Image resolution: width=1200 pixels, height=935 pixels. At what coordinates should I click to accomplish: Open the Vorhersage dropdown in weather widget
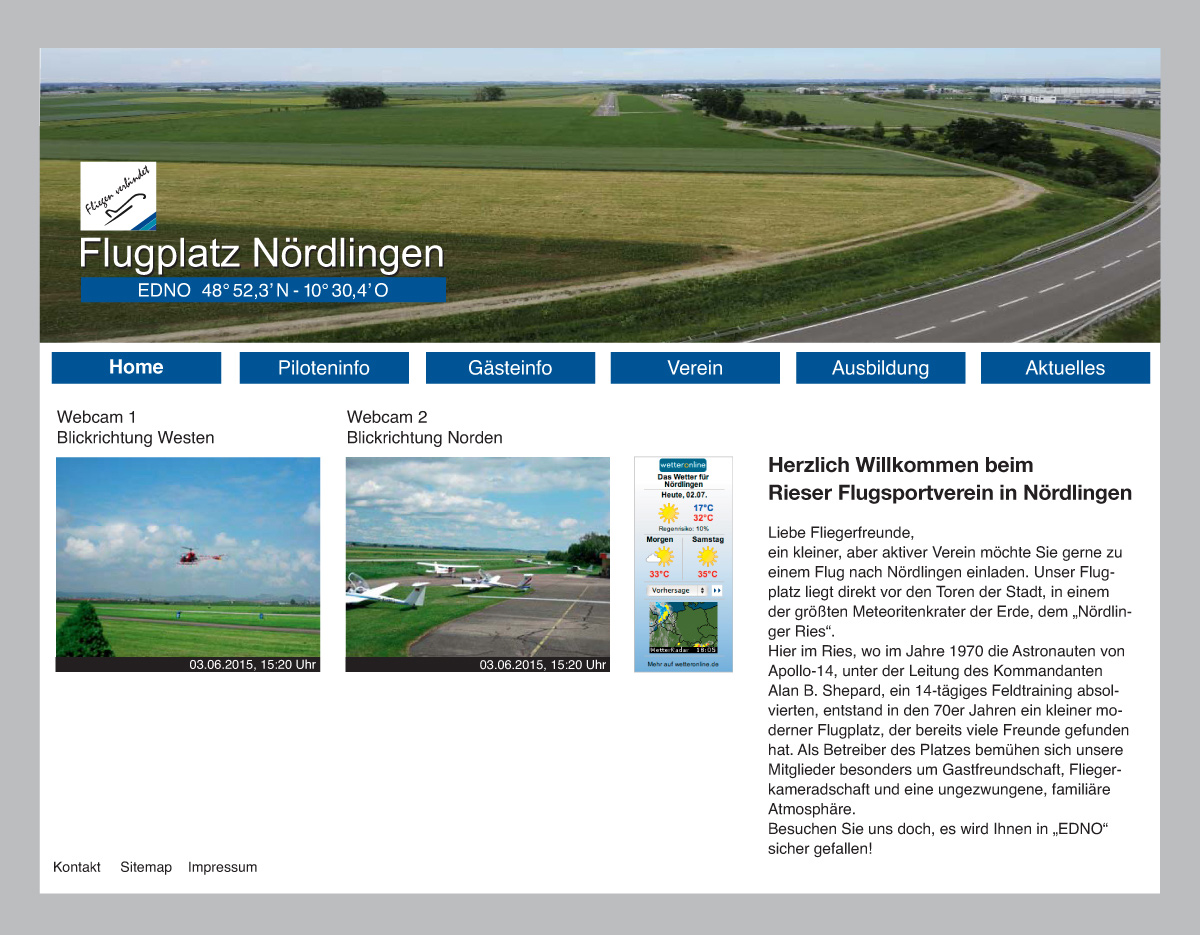coord(678,591)
